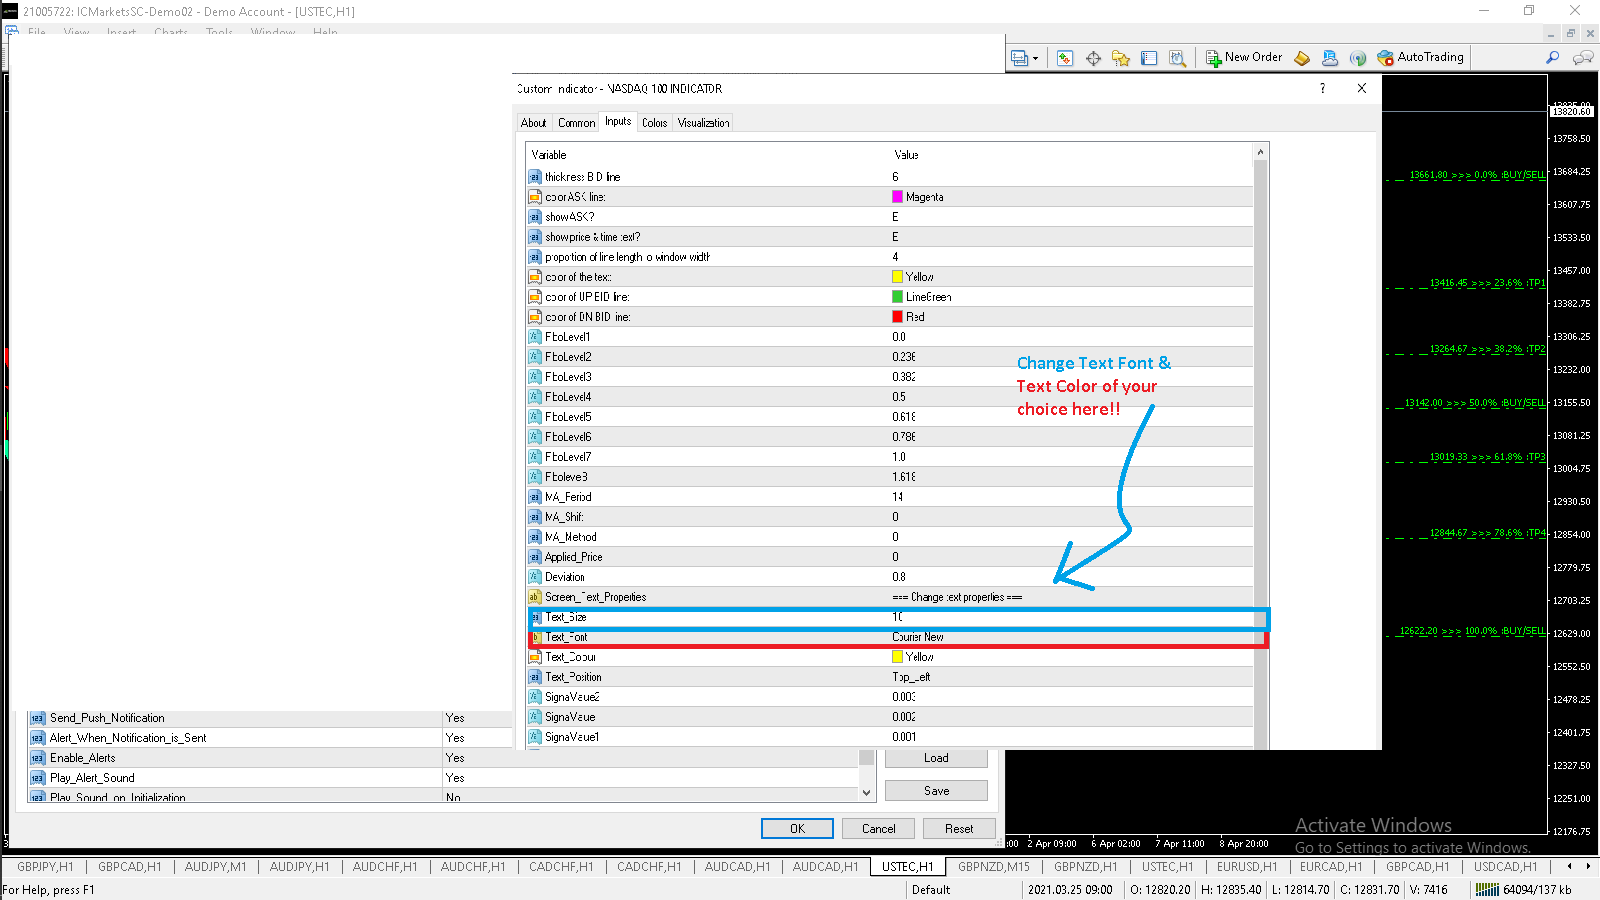This screenshot has height=900, width=1600.
Task: Open the Data Window crosshair icon
Action: [1093, 58]
